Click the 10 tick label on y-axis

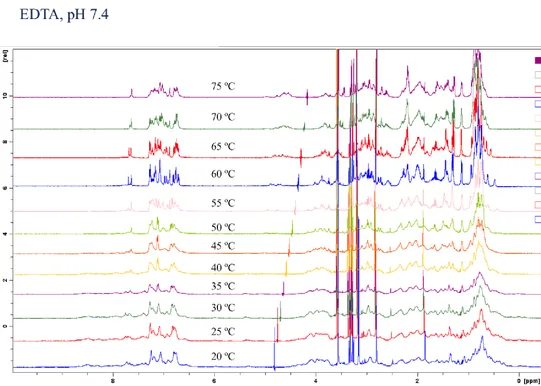point(5,96)
